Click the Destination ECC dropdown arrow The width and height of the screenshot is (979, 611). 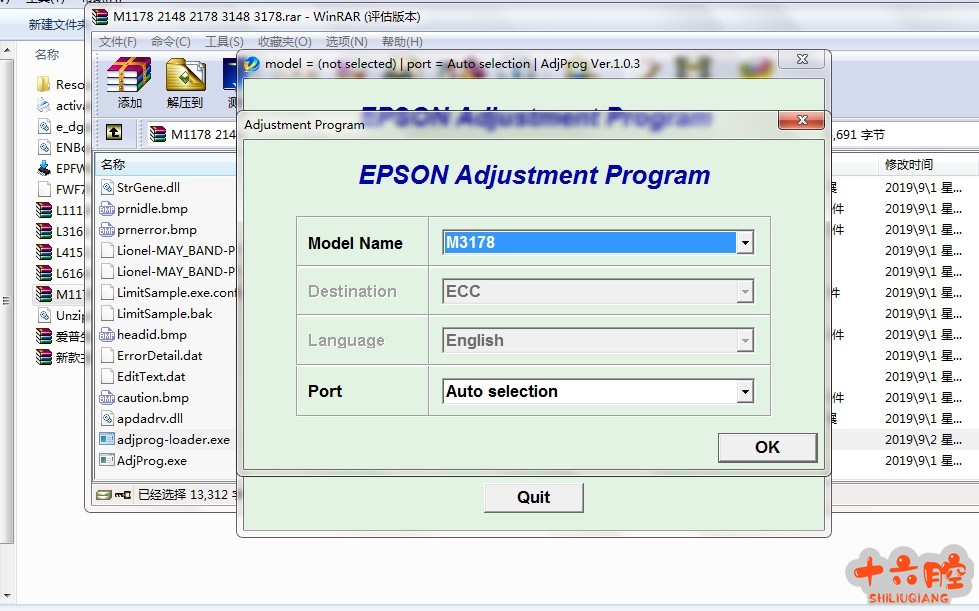tap(744, 292)
